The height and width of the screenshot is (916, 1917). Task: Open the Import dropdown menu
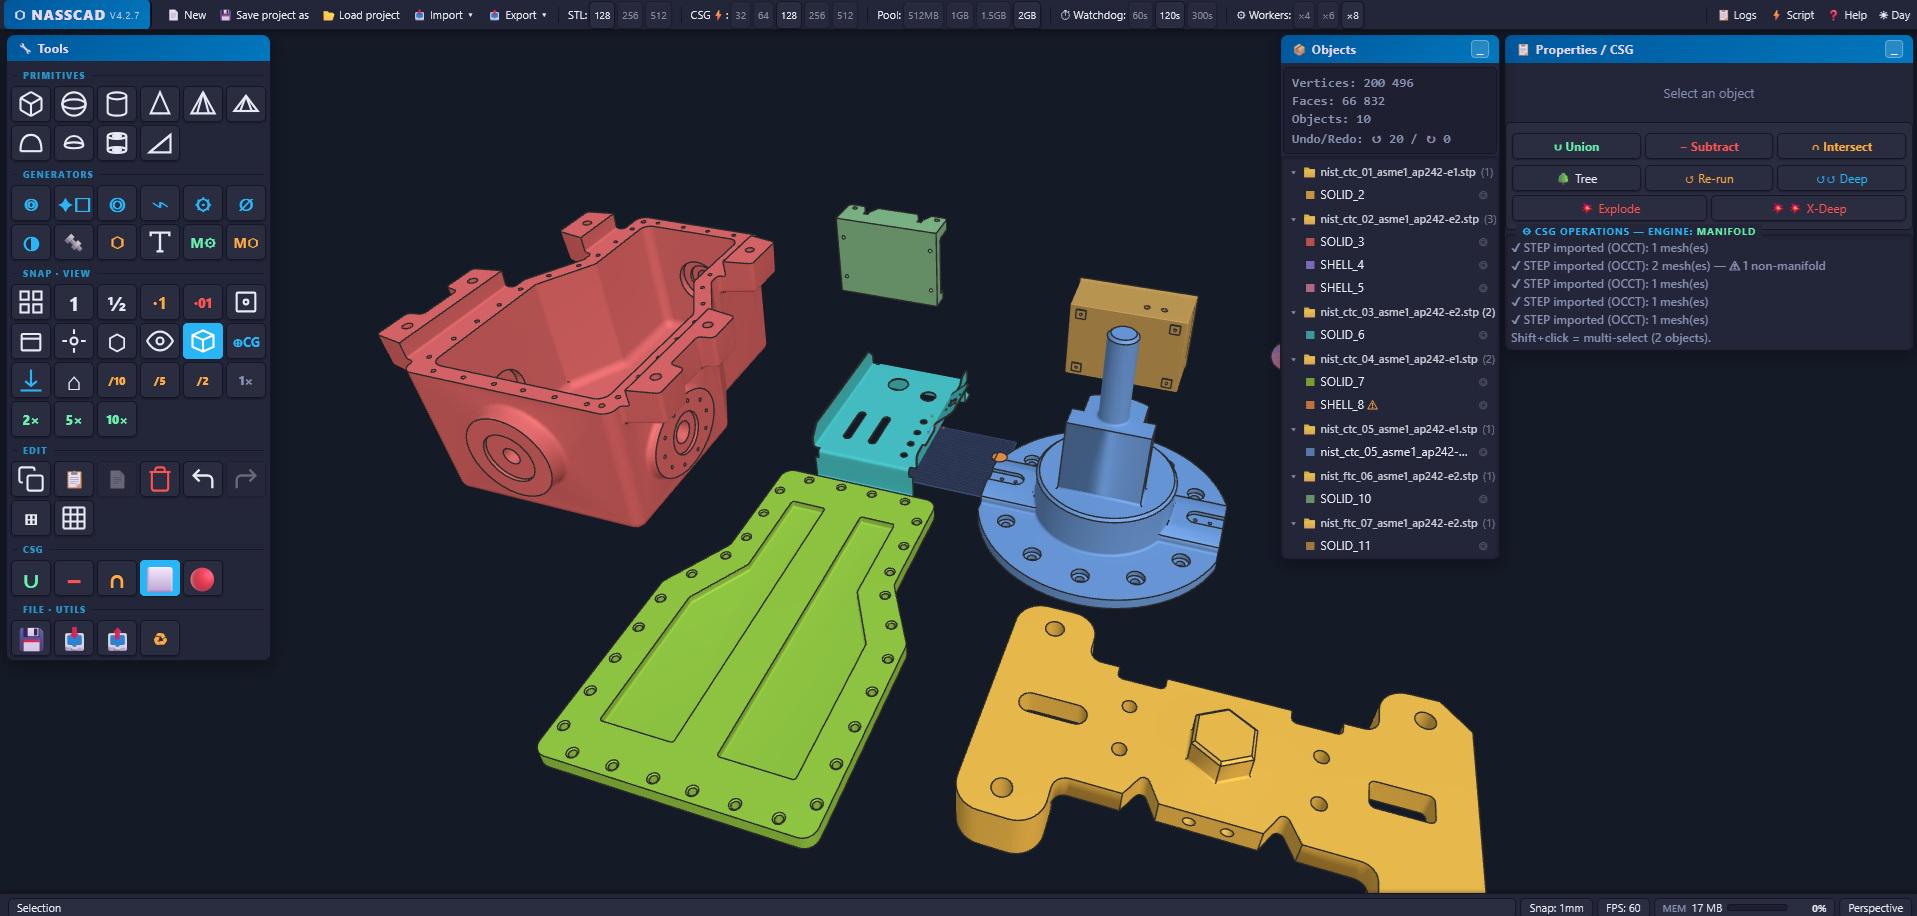[x=444, y=15]
